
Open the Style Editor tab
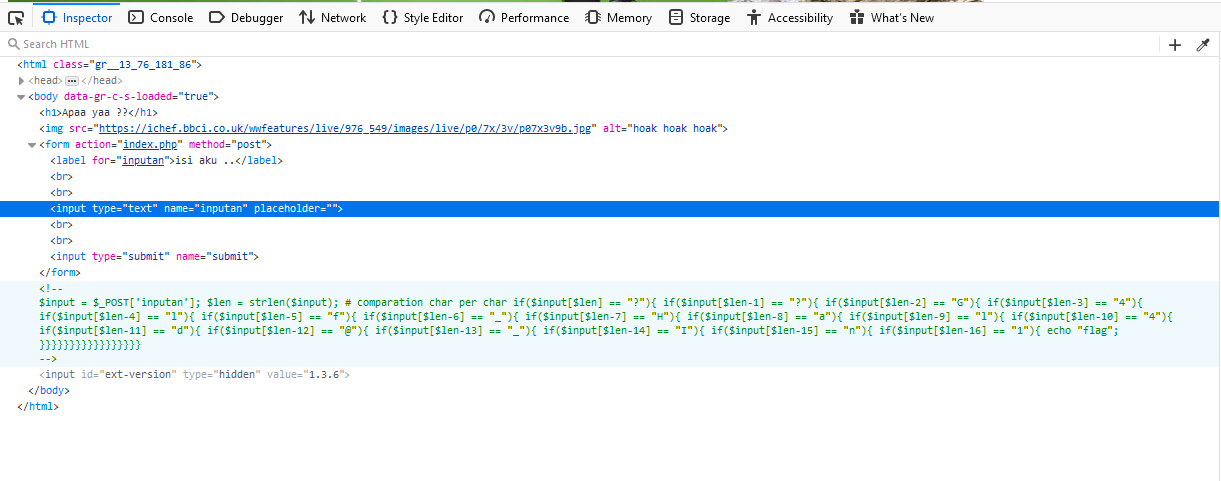point(423,18)
